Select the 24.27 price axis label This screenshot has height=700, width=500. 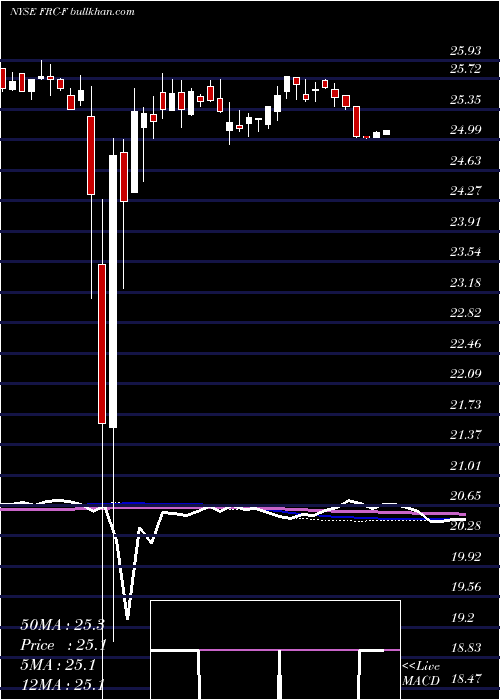click(465, 191)
